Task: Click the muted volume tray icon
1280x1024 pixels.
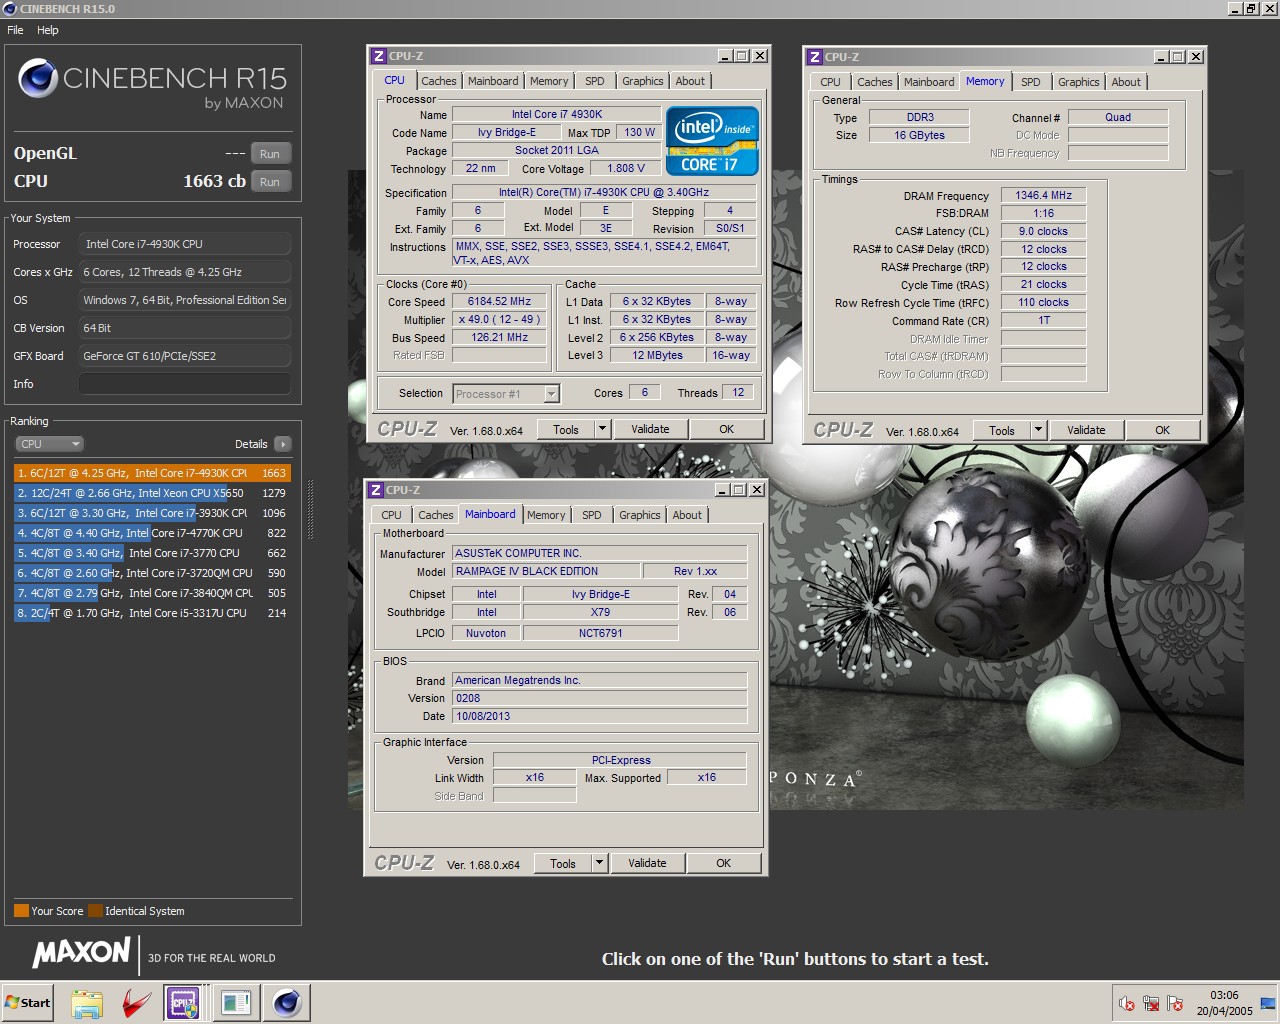Action: pyautogui.click(x=1127, y=1003)
